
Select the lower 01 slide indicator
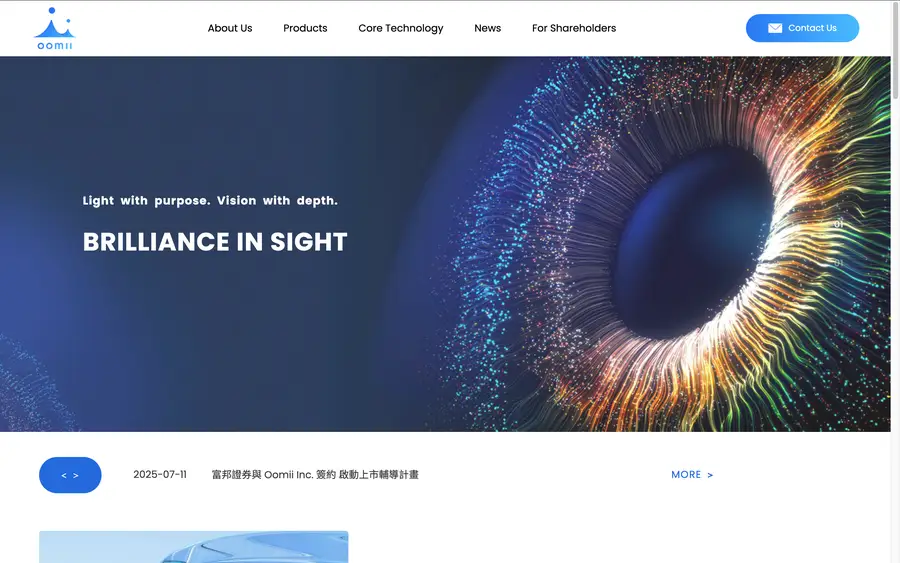(839, 263)
